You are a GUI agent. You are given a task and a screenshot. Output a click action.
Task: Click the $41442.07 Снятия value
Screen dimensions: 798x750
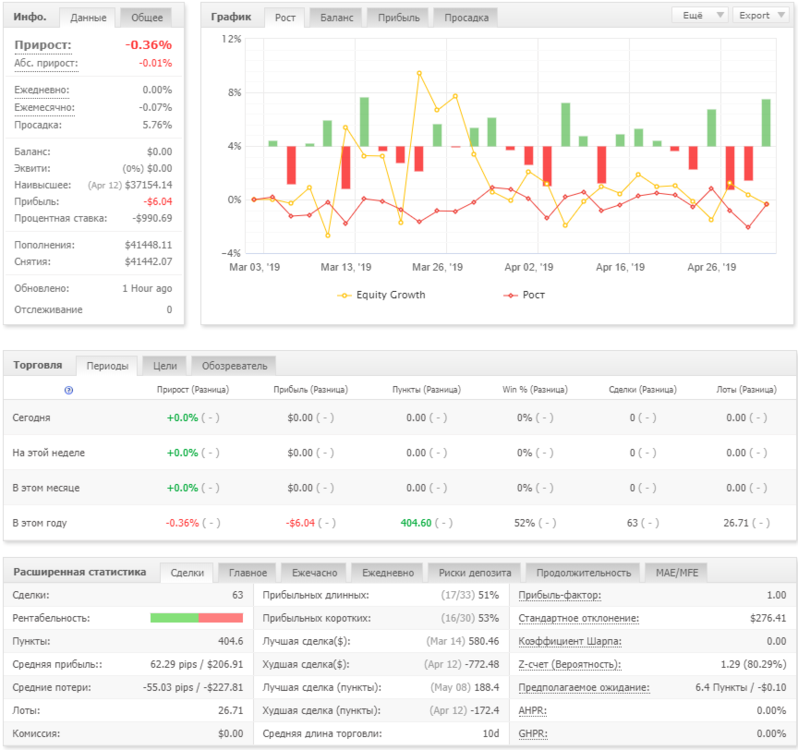pos(148,262)
